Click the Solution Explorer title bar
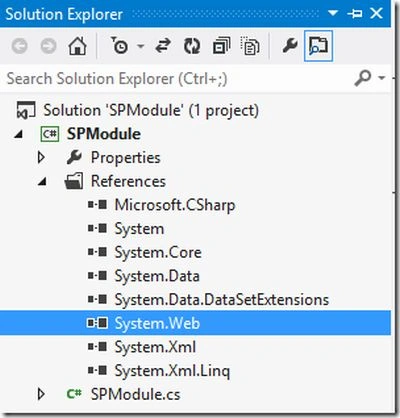The width and height of the screenshot is (400, 418). (x=195, y=14)
